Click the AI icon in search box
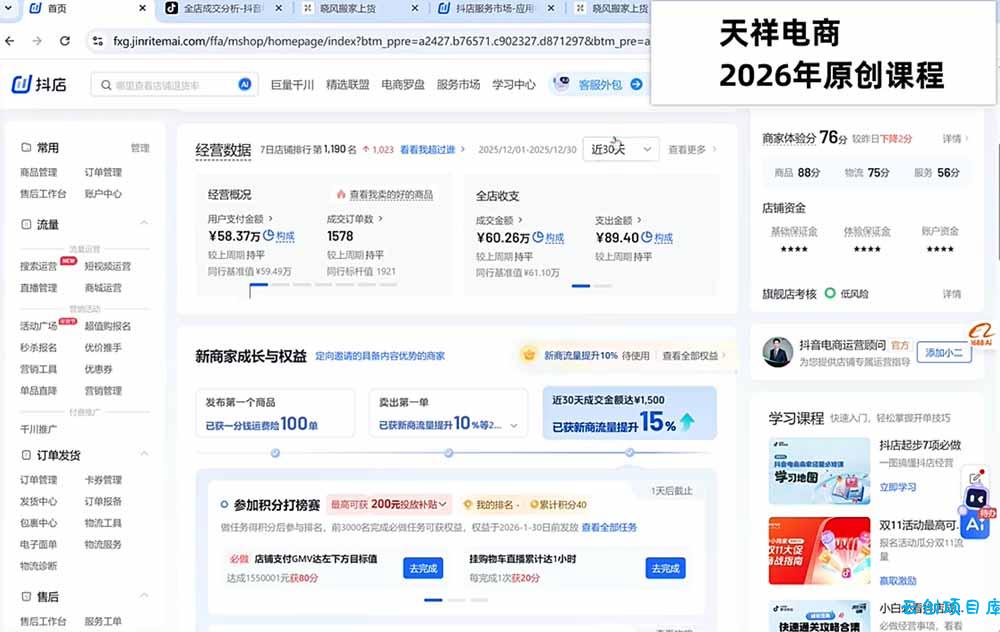The width and height of the screenshot is (1000, 632). tap(245, 84)
